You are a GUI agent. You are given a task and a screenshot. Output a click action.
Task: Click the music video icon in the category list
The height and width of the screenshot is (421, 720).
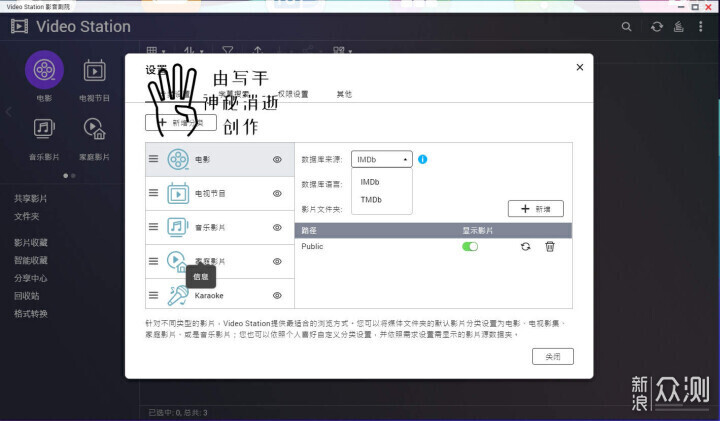[178, 227]
